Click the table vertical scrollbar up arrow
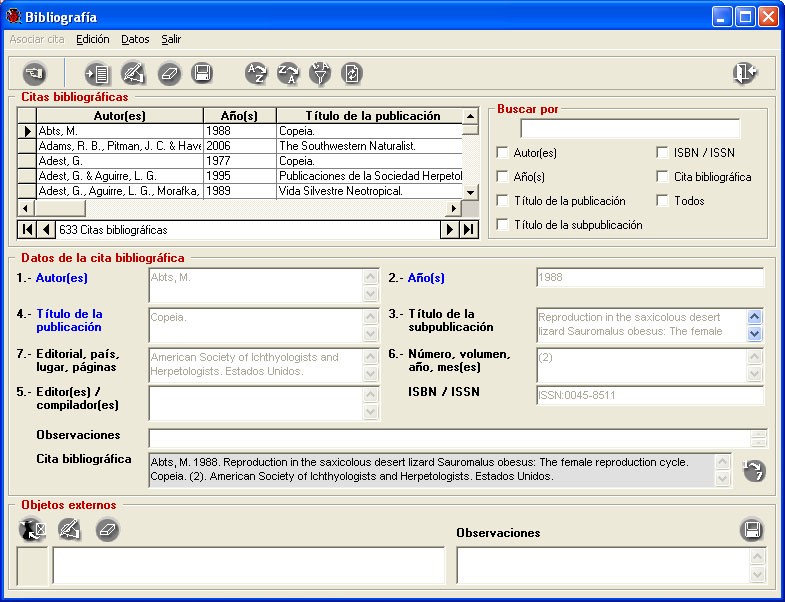Viewport: 785px width, 602px height. point(470,117)
